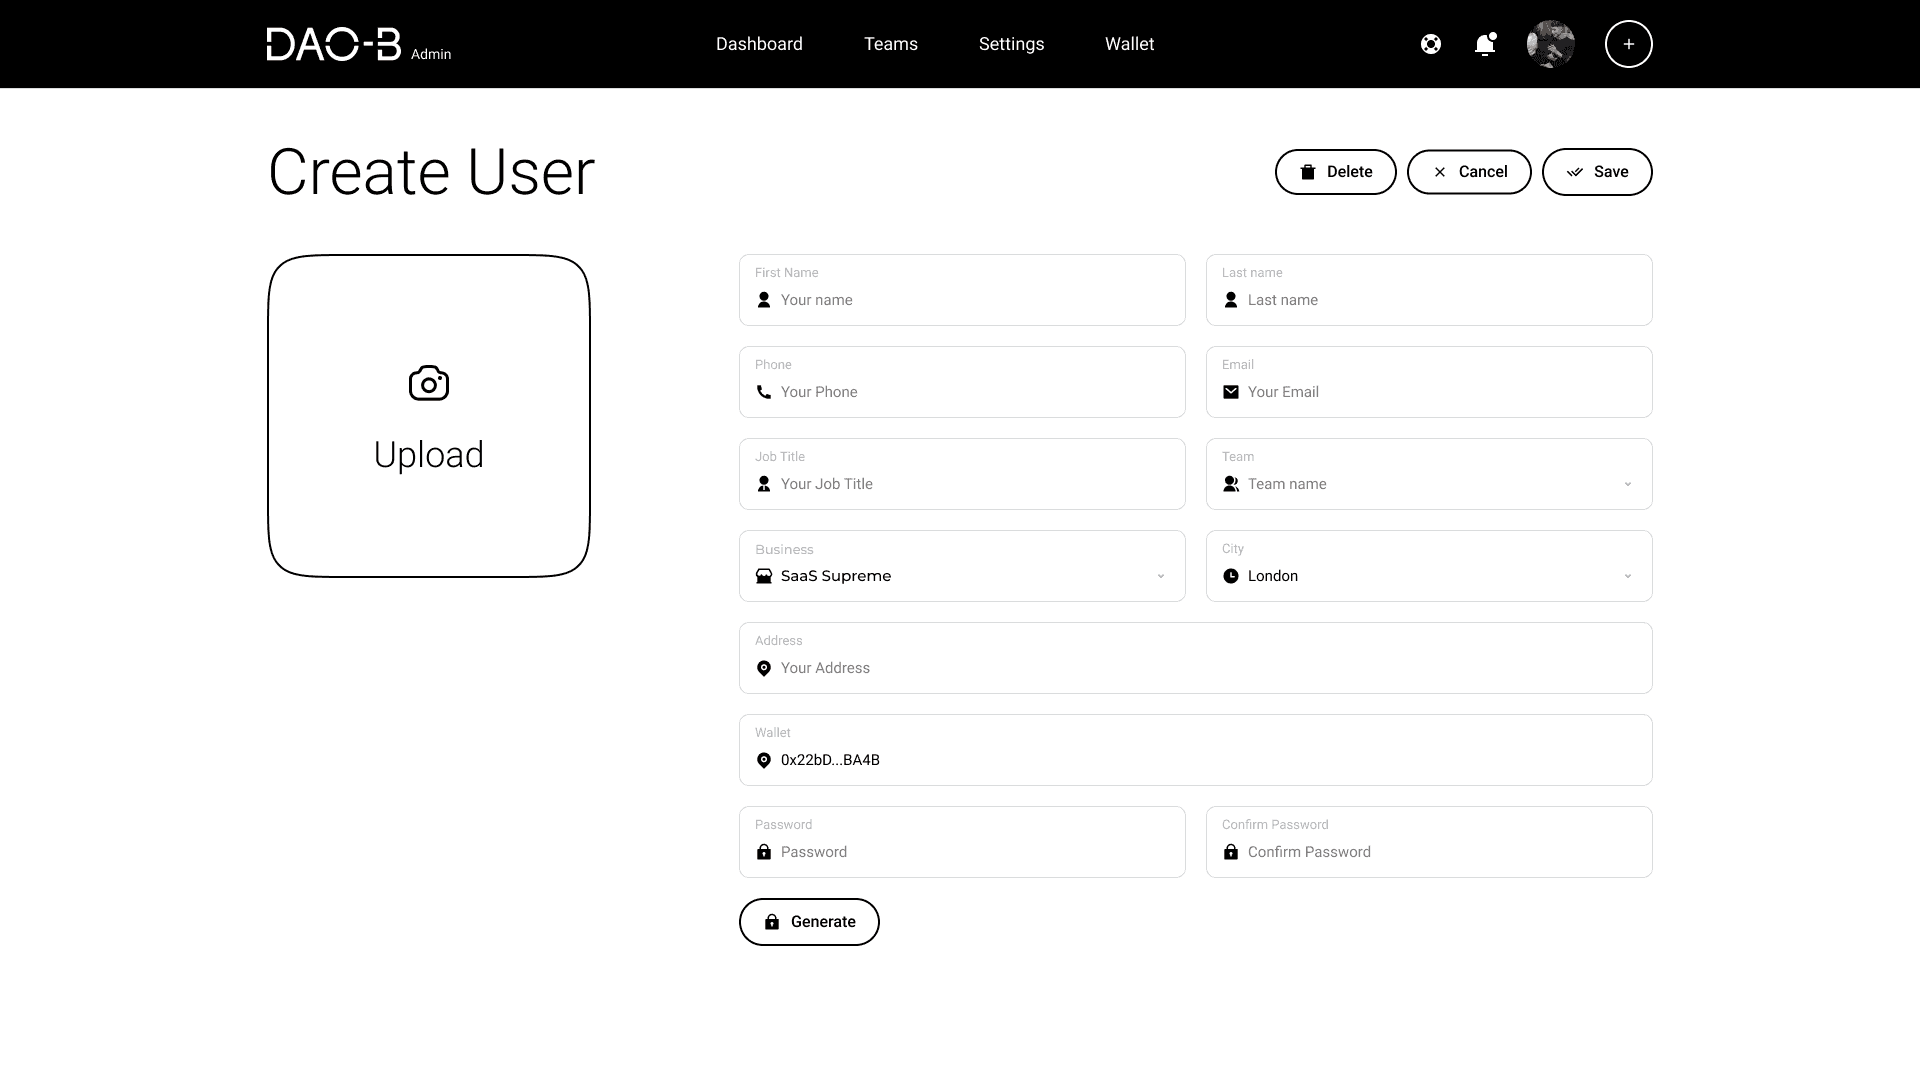Open Settings in the navigation
This screenshot has width=1920, height=1080.
tap(1011, 44)
